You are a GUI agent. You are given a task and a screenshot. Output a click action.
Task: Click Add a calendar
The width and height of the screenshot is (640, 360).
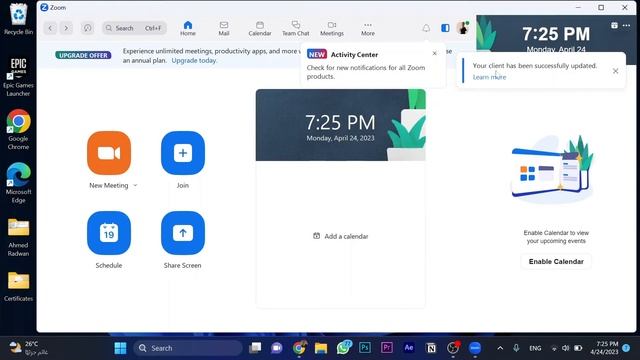click(x=340, y=236)
